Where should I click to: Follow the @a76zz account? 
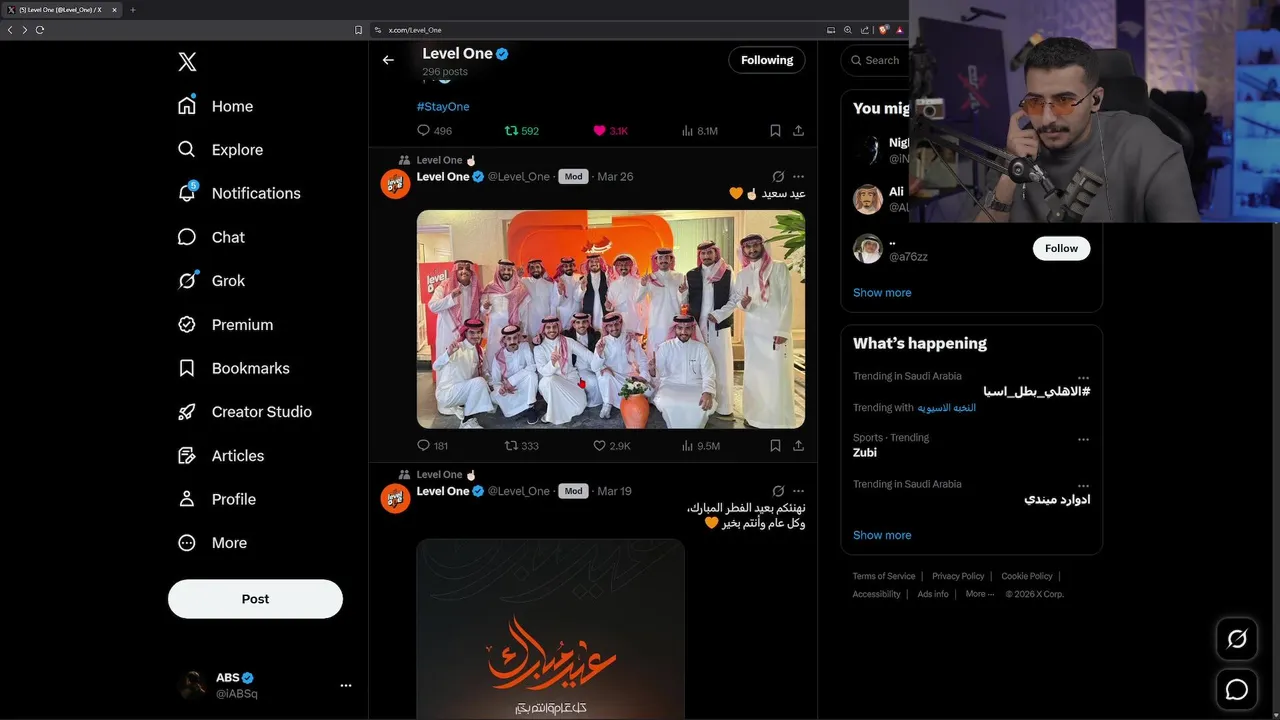click(x=1061, y=248)
